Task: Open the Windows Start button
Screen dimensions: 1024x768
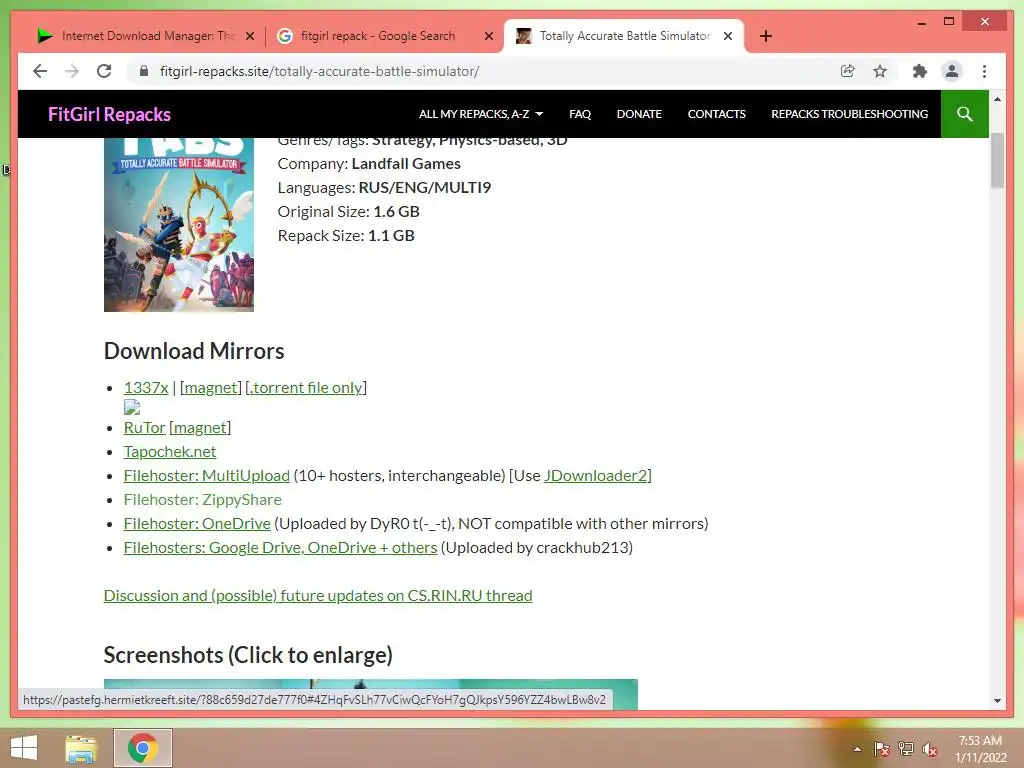Action: pos(24,748)
